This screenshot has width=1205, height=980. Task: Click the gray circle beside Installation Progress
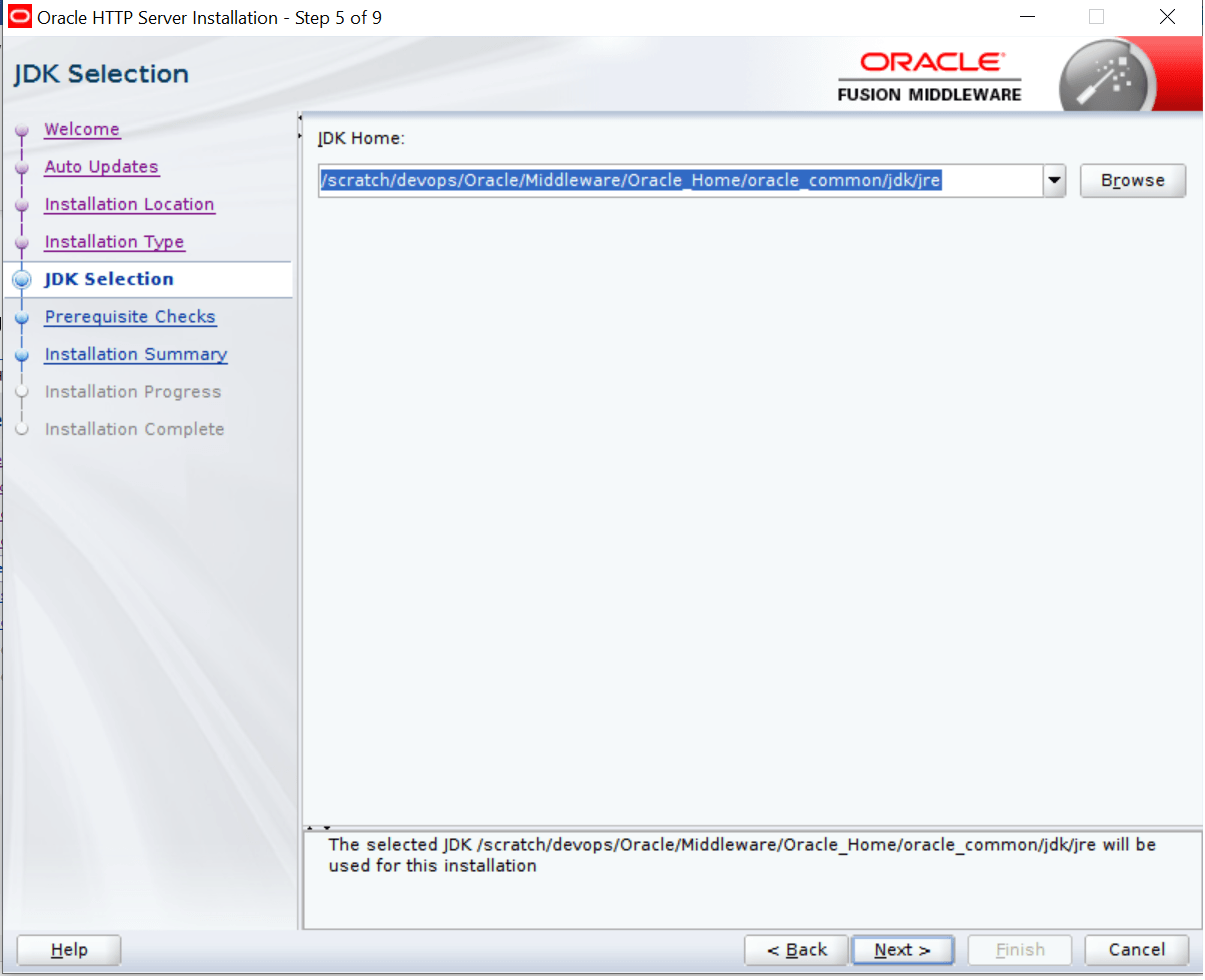coord(22,391)
